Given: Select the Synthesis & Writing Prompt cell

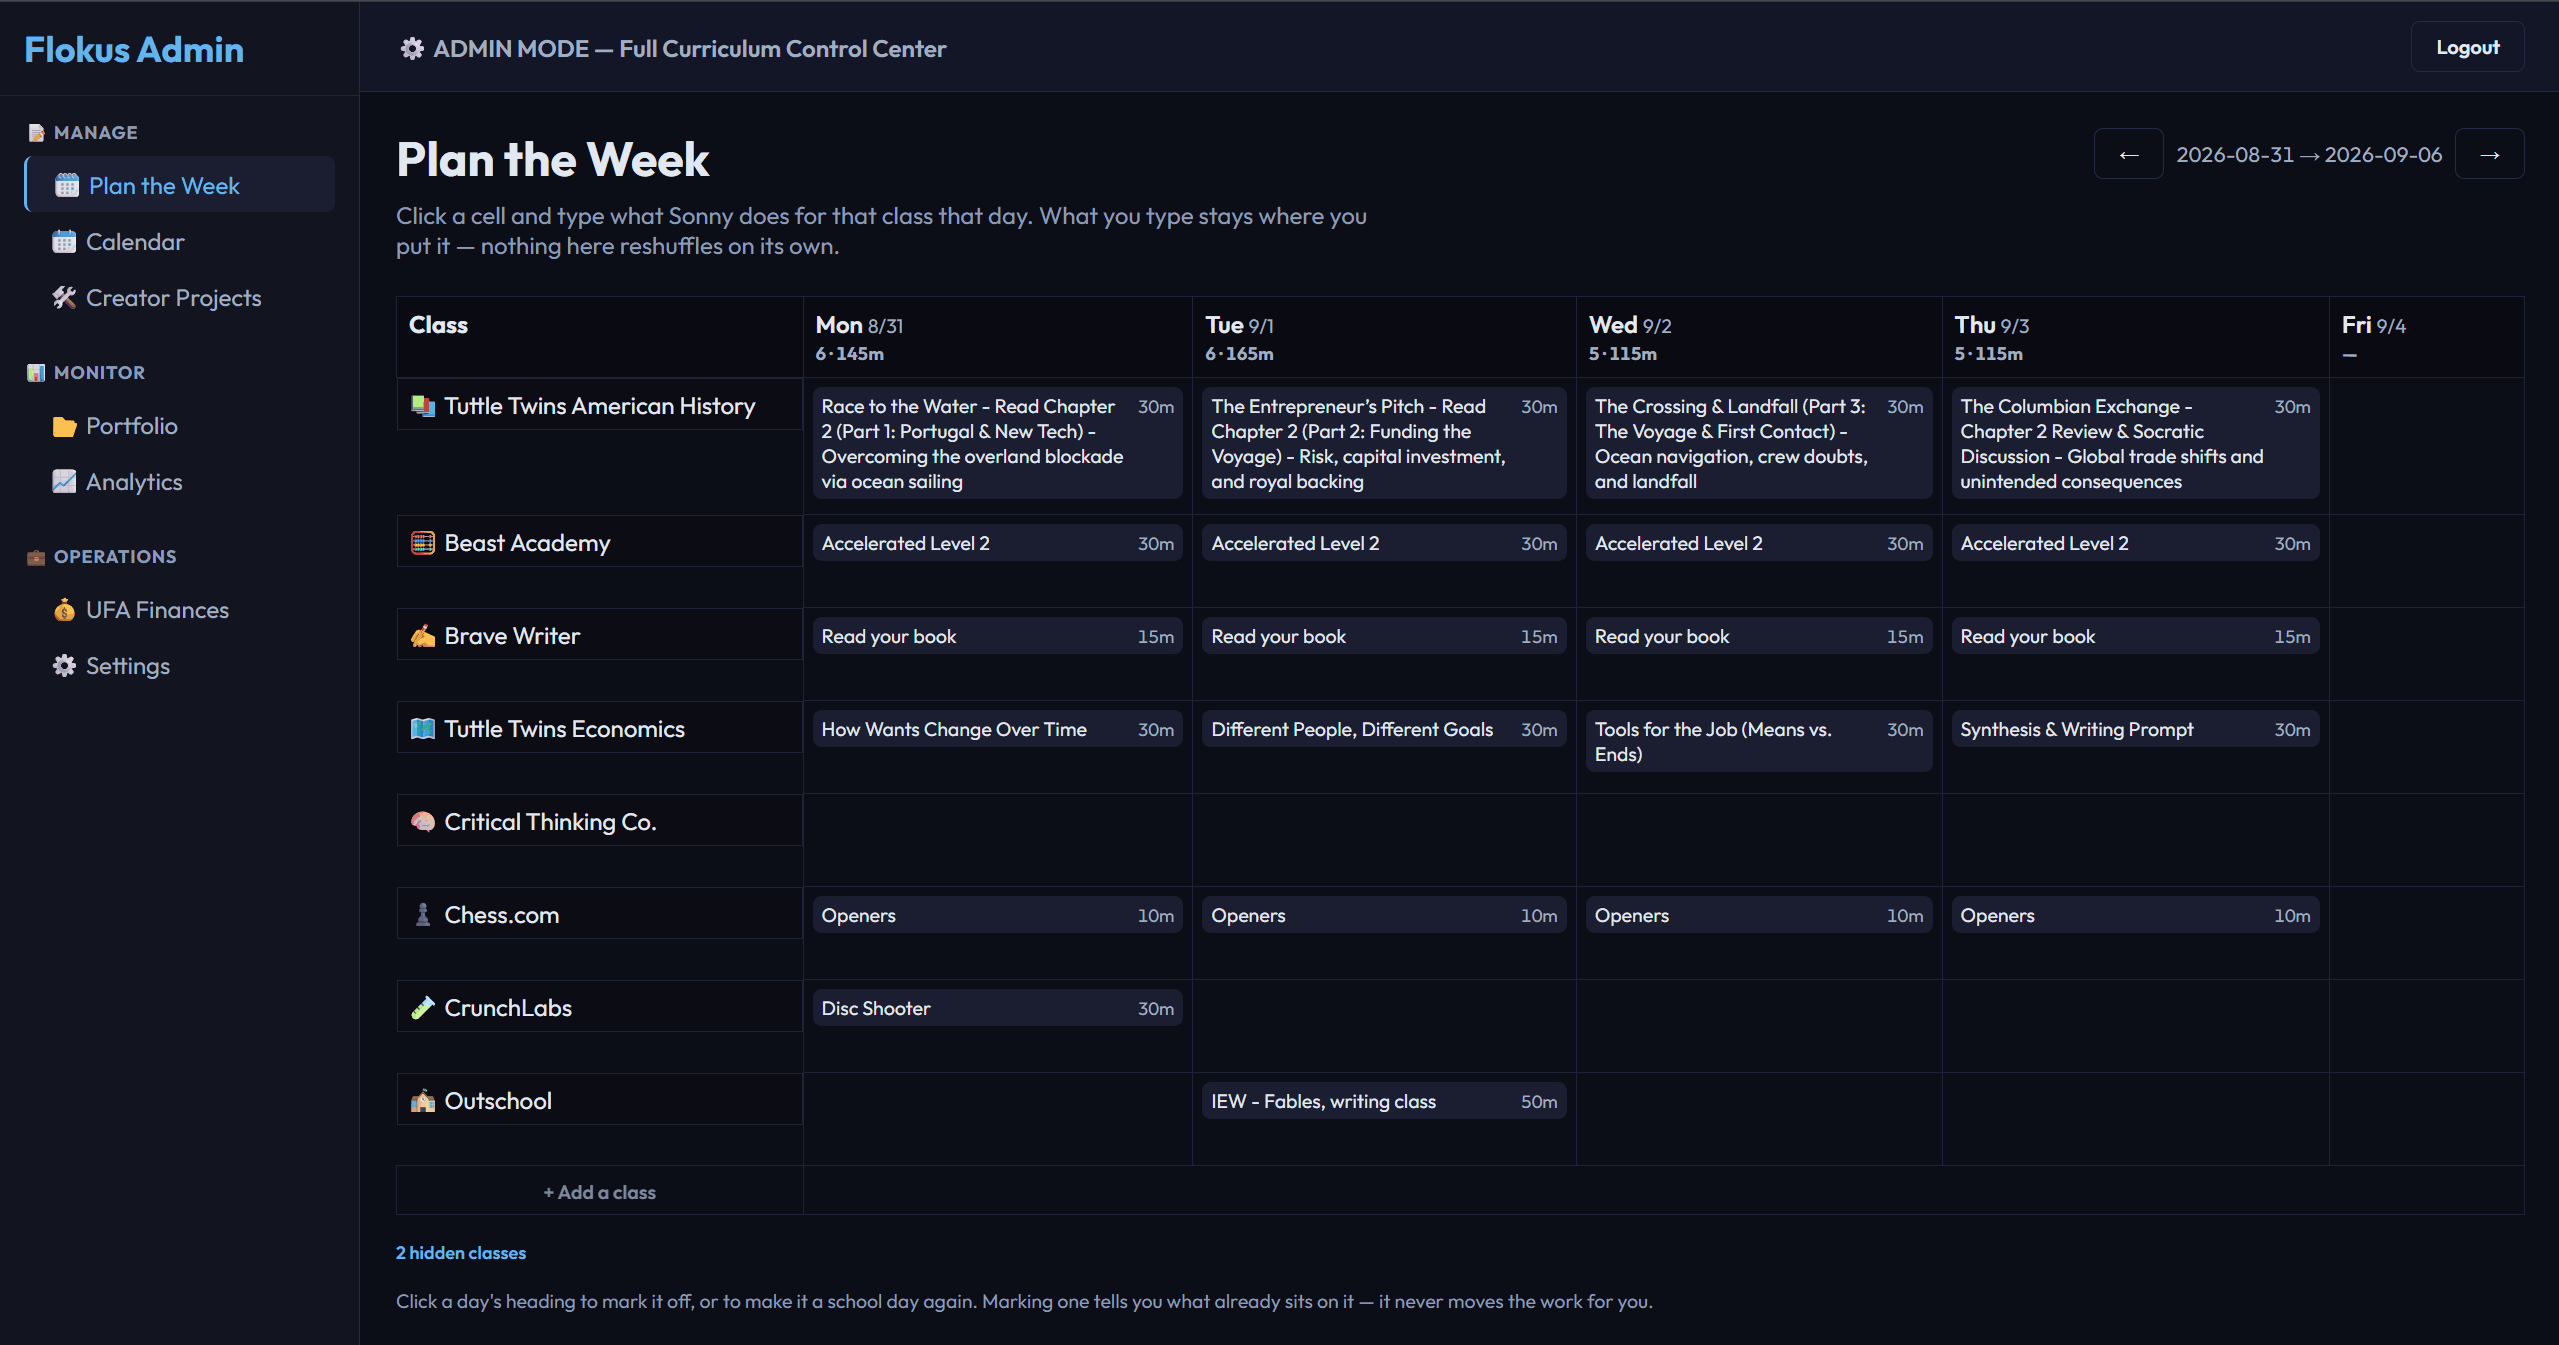Looking at the screenshot, I should (2134, 729).
